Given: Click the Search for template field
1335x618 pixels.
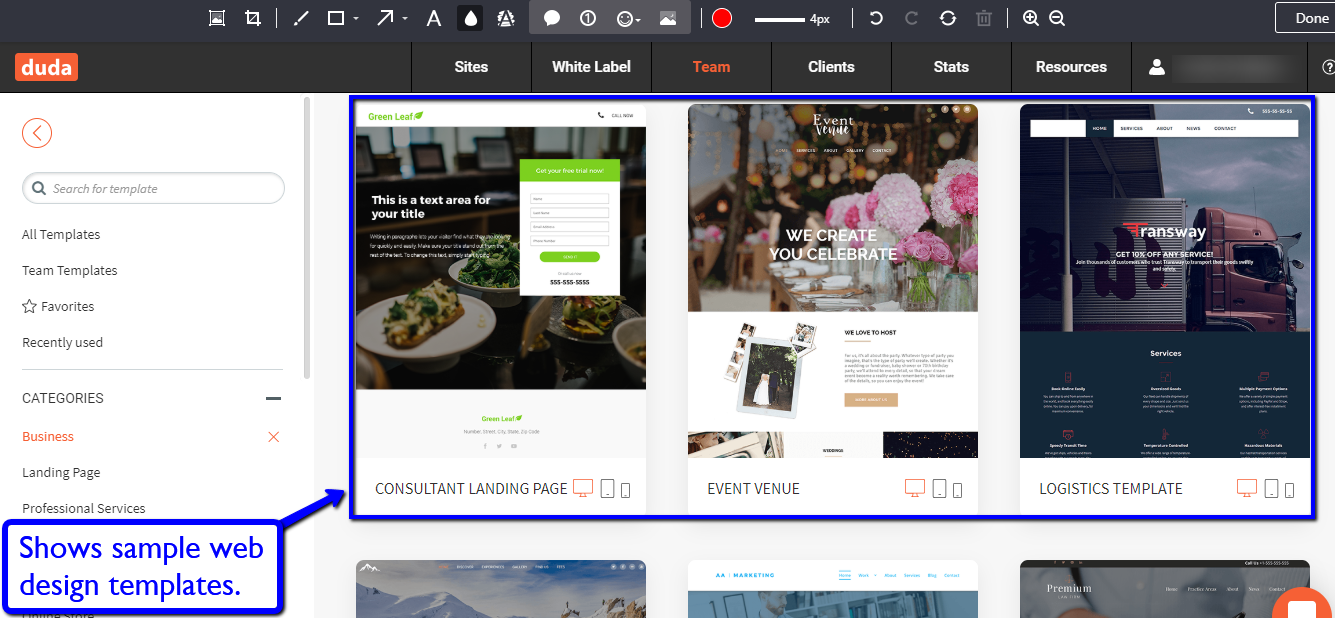Looking at the screenshot, I should [x=153, y=188].
